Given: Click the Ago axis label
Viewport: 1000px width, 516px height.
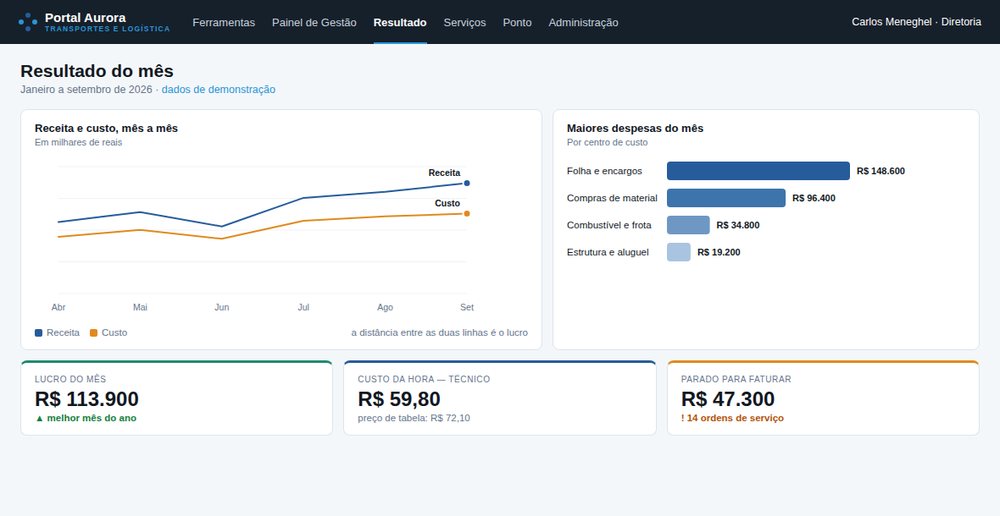Looking at the screenshot, I should [385, 307].
